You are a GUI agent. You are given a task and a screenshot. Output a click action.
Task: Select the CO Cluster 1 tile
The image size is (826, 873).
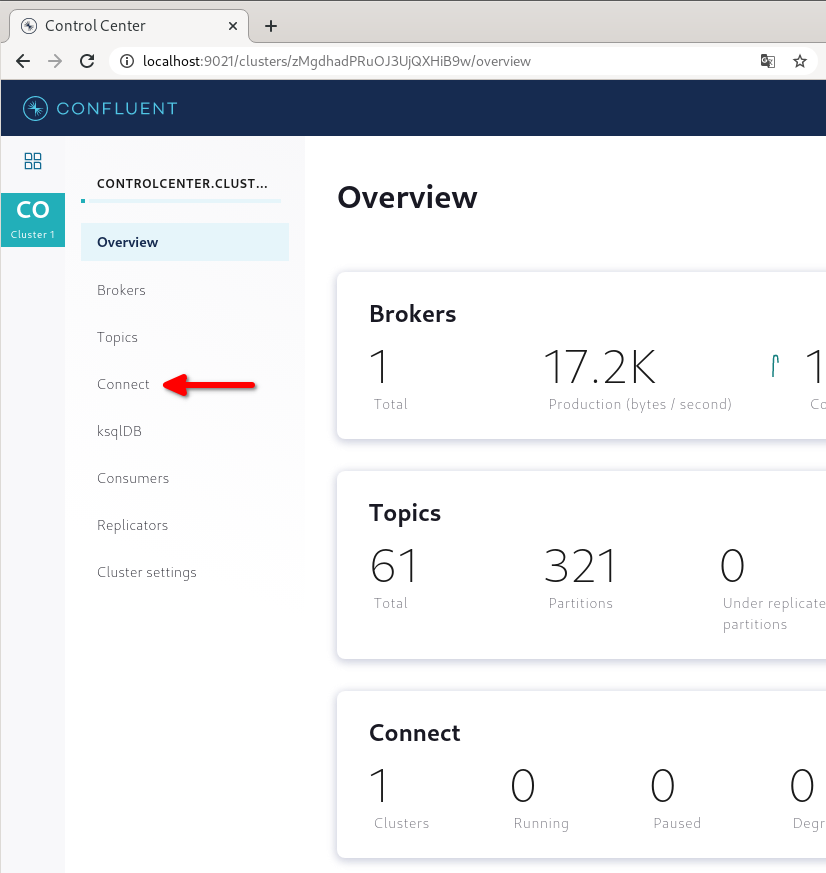click(33, 219)
